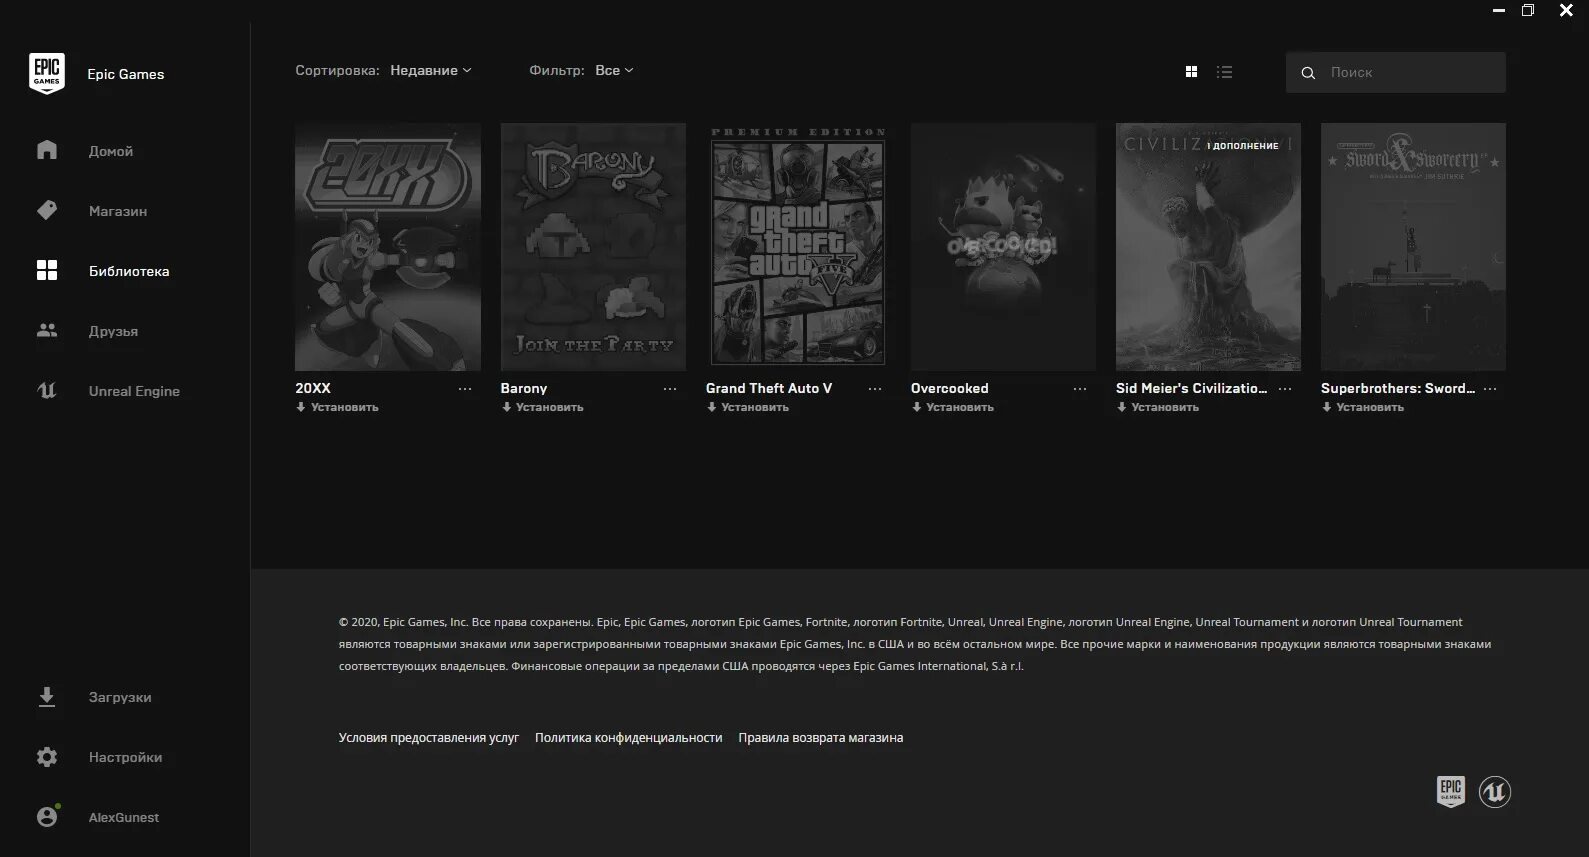Click the Epic Games text label
This screenshot has height=857, width=1589.
(126, 74)
